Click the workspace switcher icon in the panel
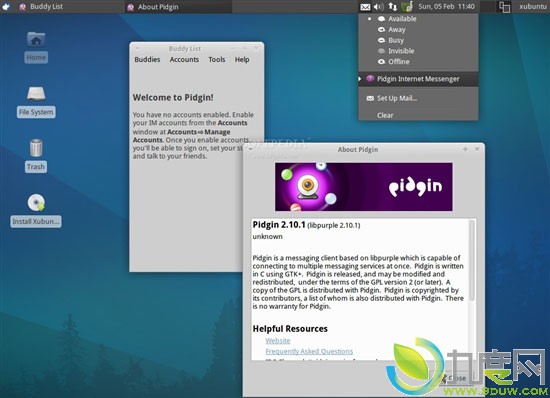 (x=504, y=7)
